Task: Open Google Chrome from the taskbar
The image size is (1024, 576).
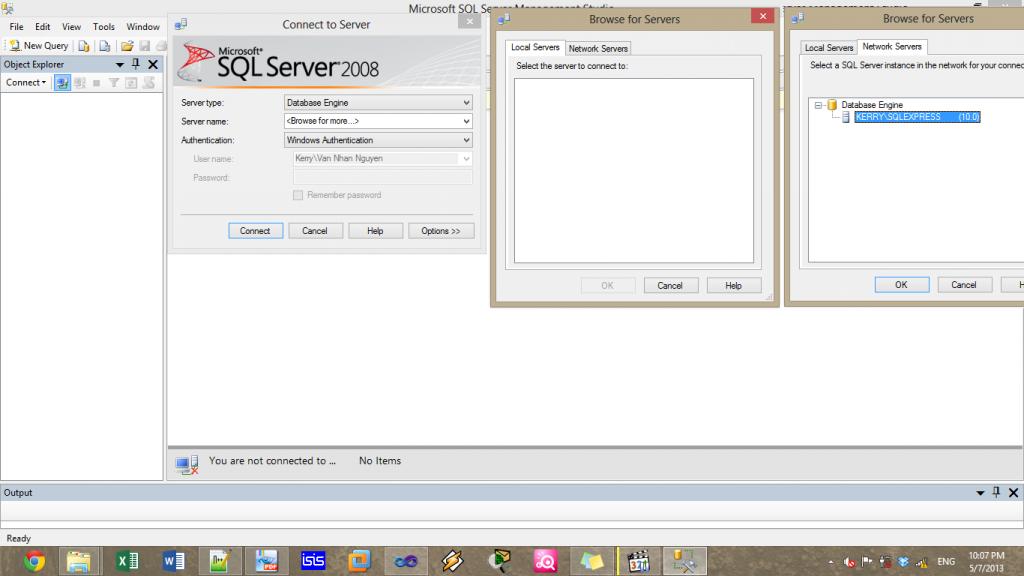Action: tap(34, 561)
